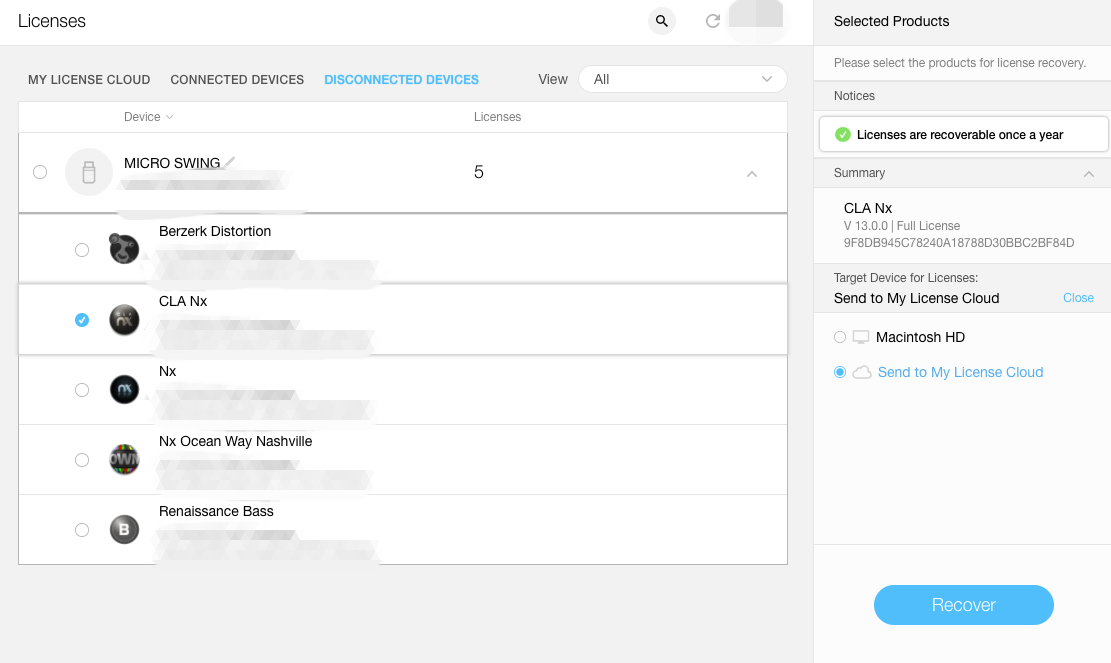Viewport: 1111px width, 663px height.
Task: Deselect the CLA Nx license checkbox
Action: 82,320
